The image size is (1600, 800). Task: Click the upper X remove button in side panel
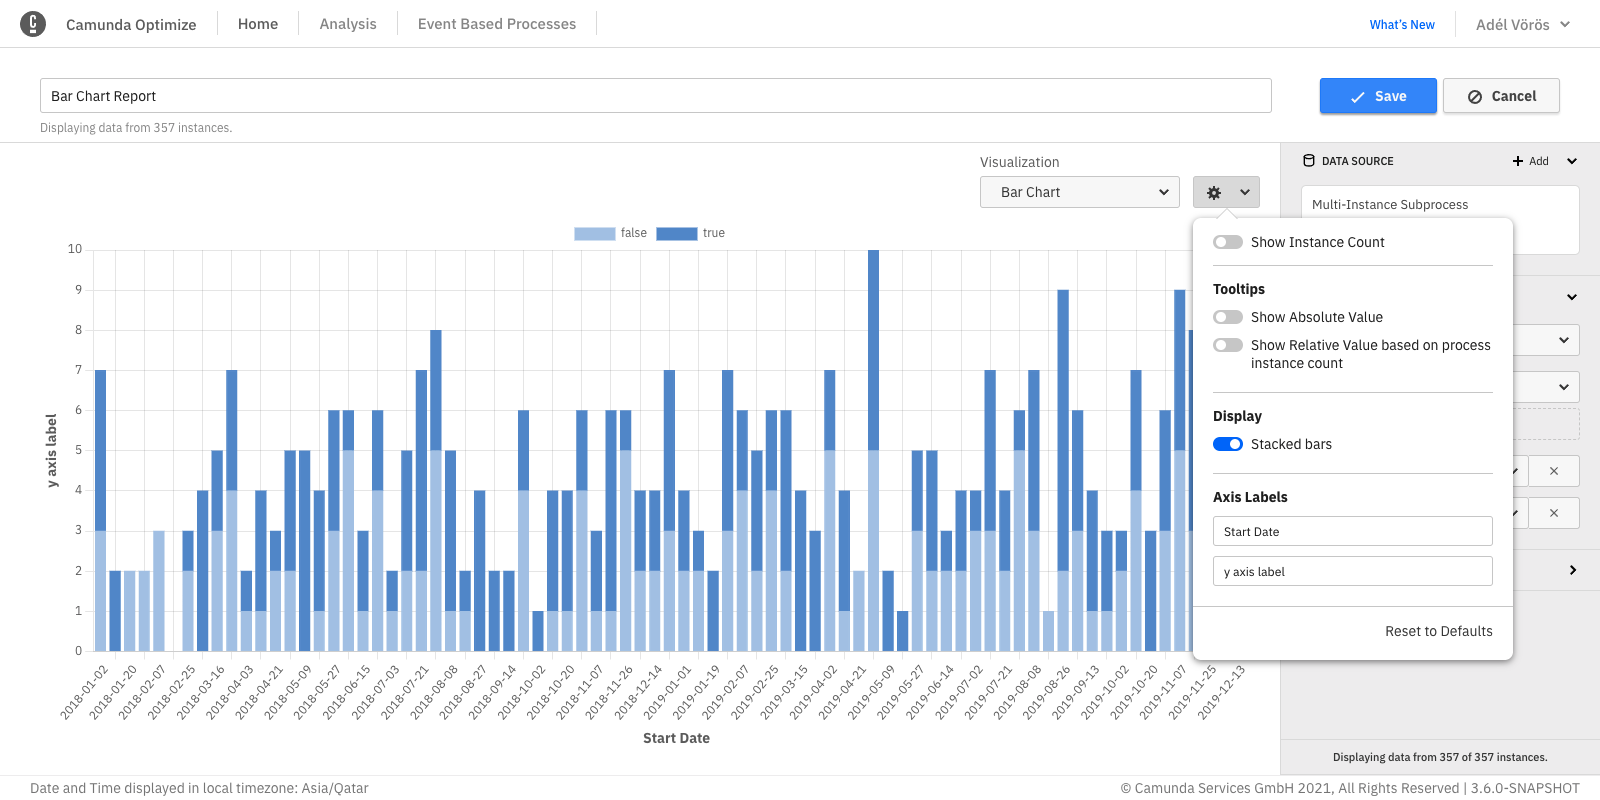pyautogui.click(x=1553, y=471)
